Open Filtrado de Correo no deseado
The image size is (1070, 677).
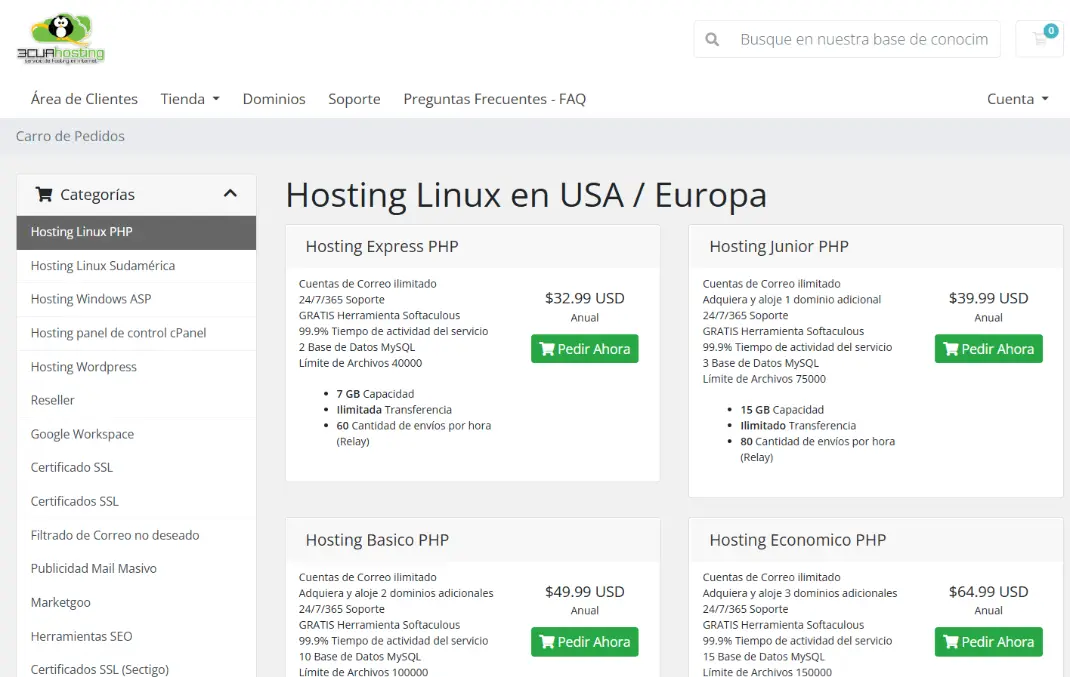136,535
